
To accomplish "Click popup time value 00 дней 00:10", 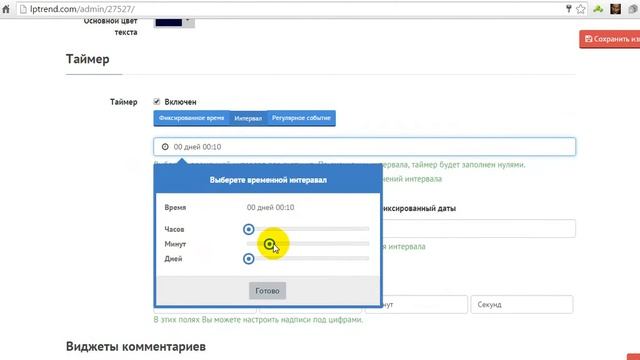I will [x=270, y=207].
